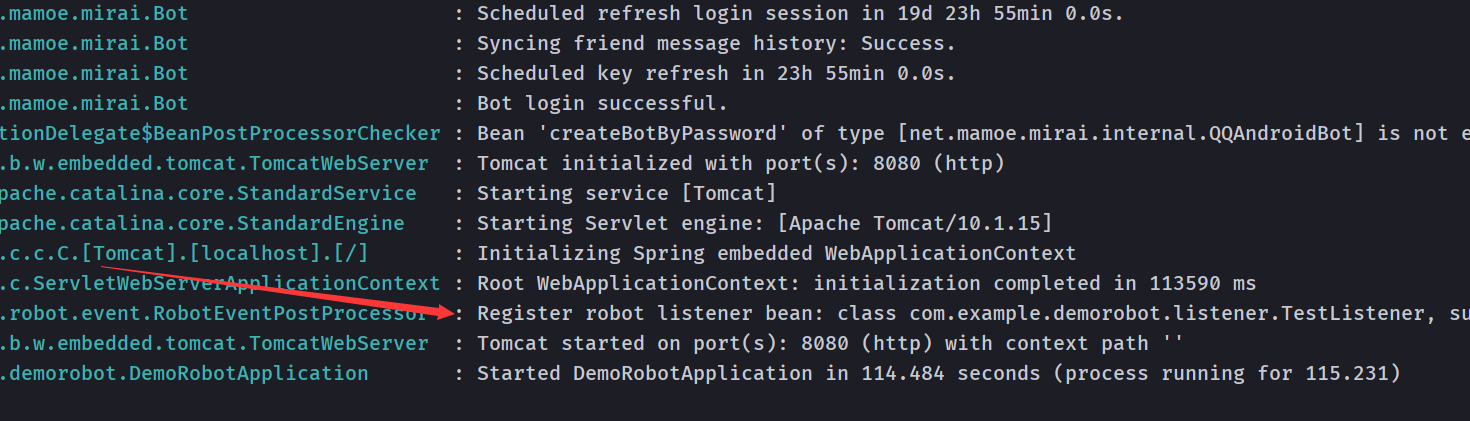Click the 'Bot login successful.' log message
This screenshot has height=421, width=1470.
coord(602,103)
